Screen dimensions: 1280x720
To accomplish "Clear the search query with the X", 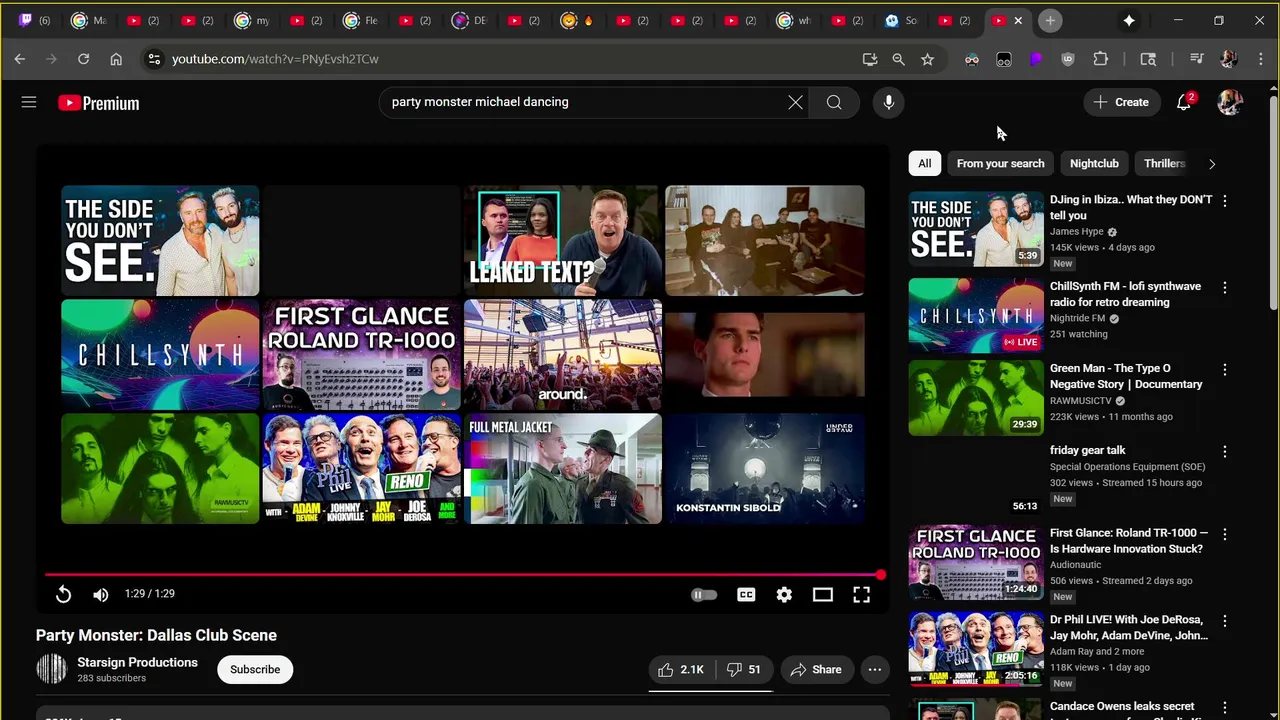I will pos(795,102).
